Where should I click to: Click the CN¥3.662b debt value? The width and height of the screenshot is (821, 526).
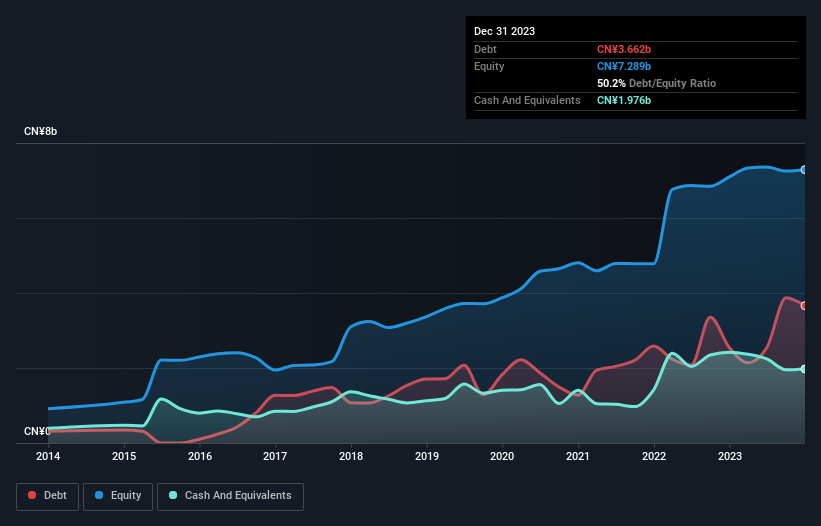pos(624,49)
